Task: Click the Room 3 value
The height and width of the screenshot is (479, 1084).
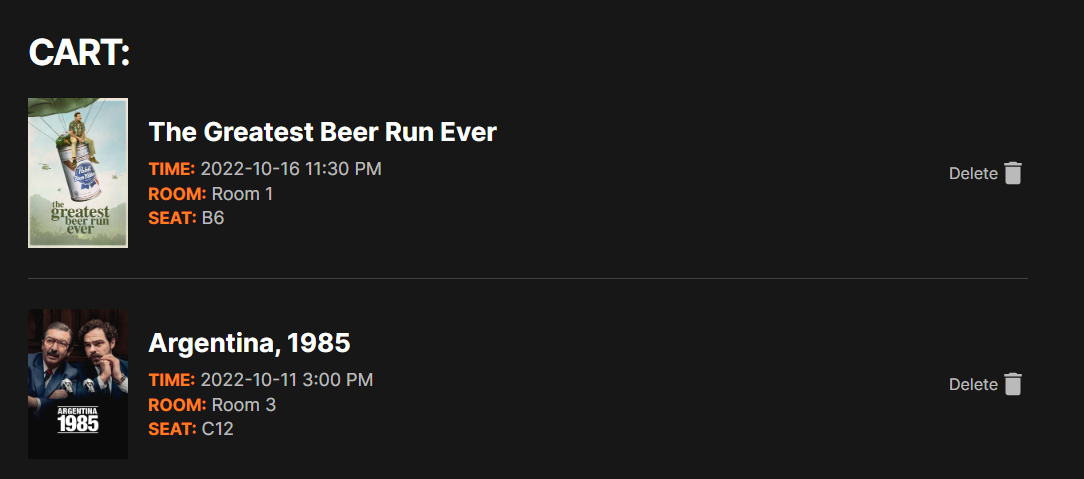Action: 244,404
